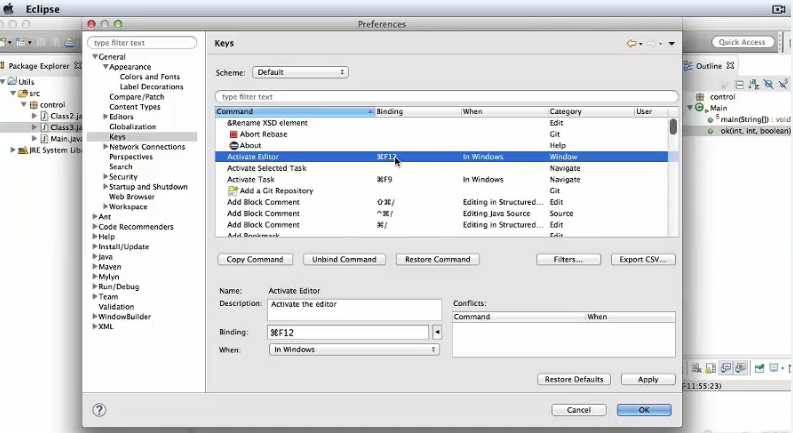Click the JRE System Library icon

tap(23, 150)
